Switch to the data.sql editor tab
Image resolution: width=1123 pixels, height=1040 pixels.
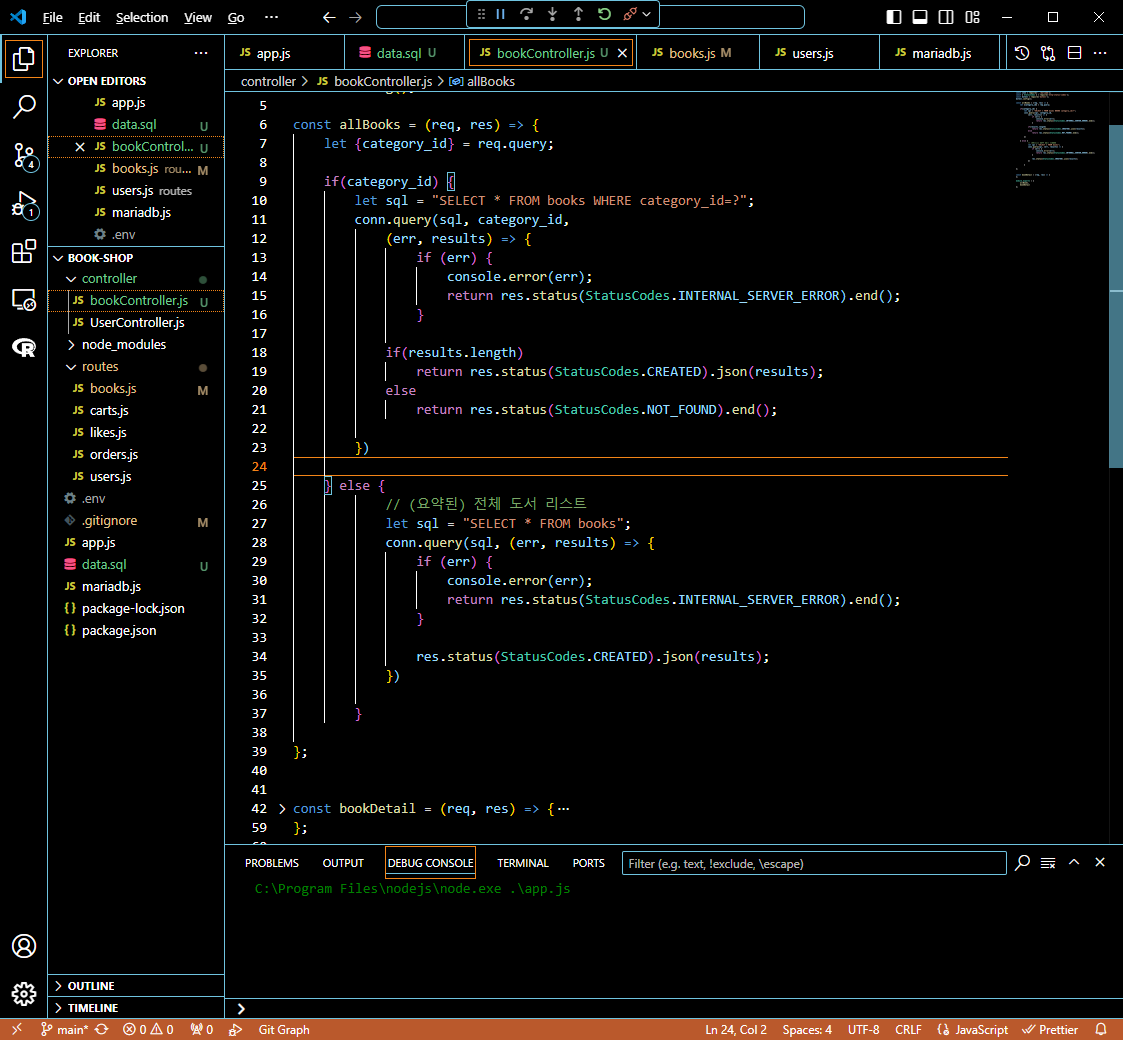405,53
